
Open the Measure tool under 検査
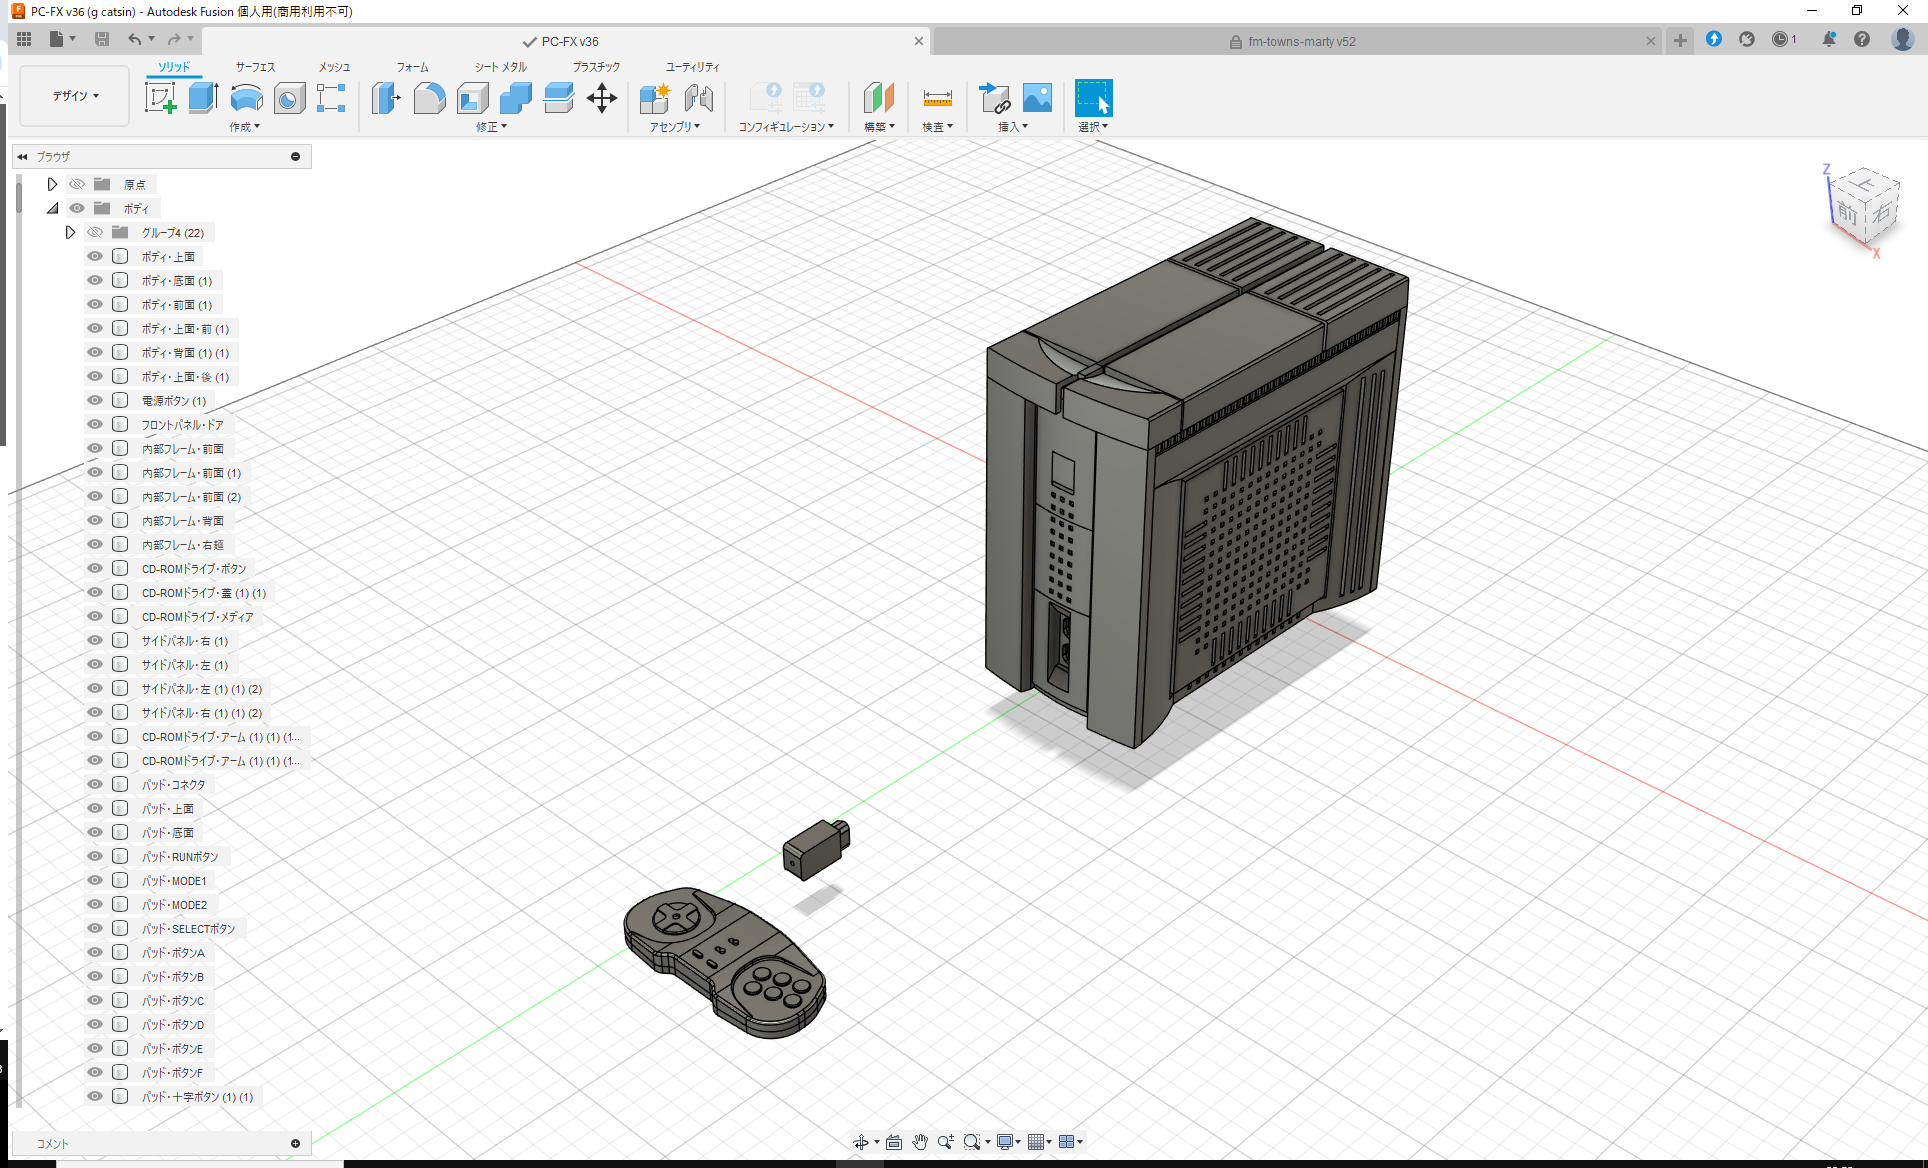pyautogui.click(x=937, y=99)
